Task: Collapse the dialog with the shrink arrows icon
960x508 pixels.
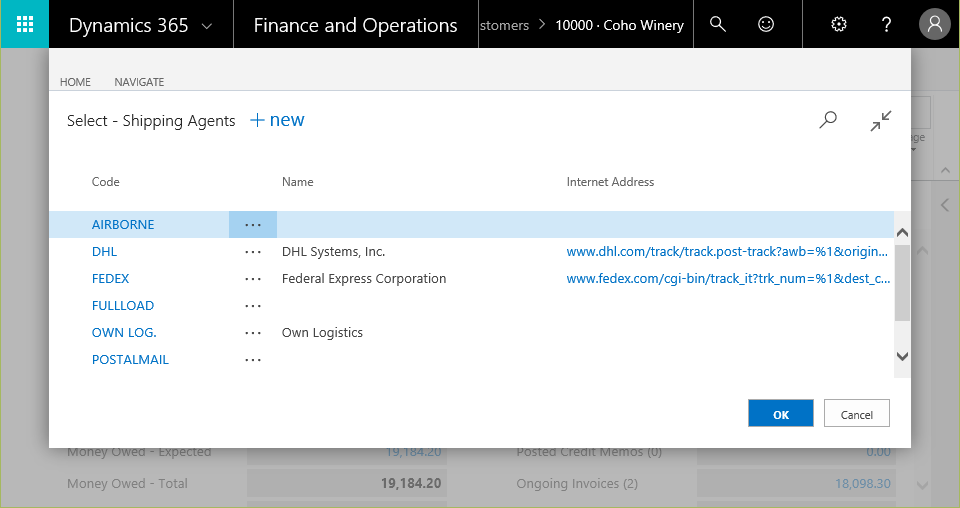Action: tap(880, 121)
